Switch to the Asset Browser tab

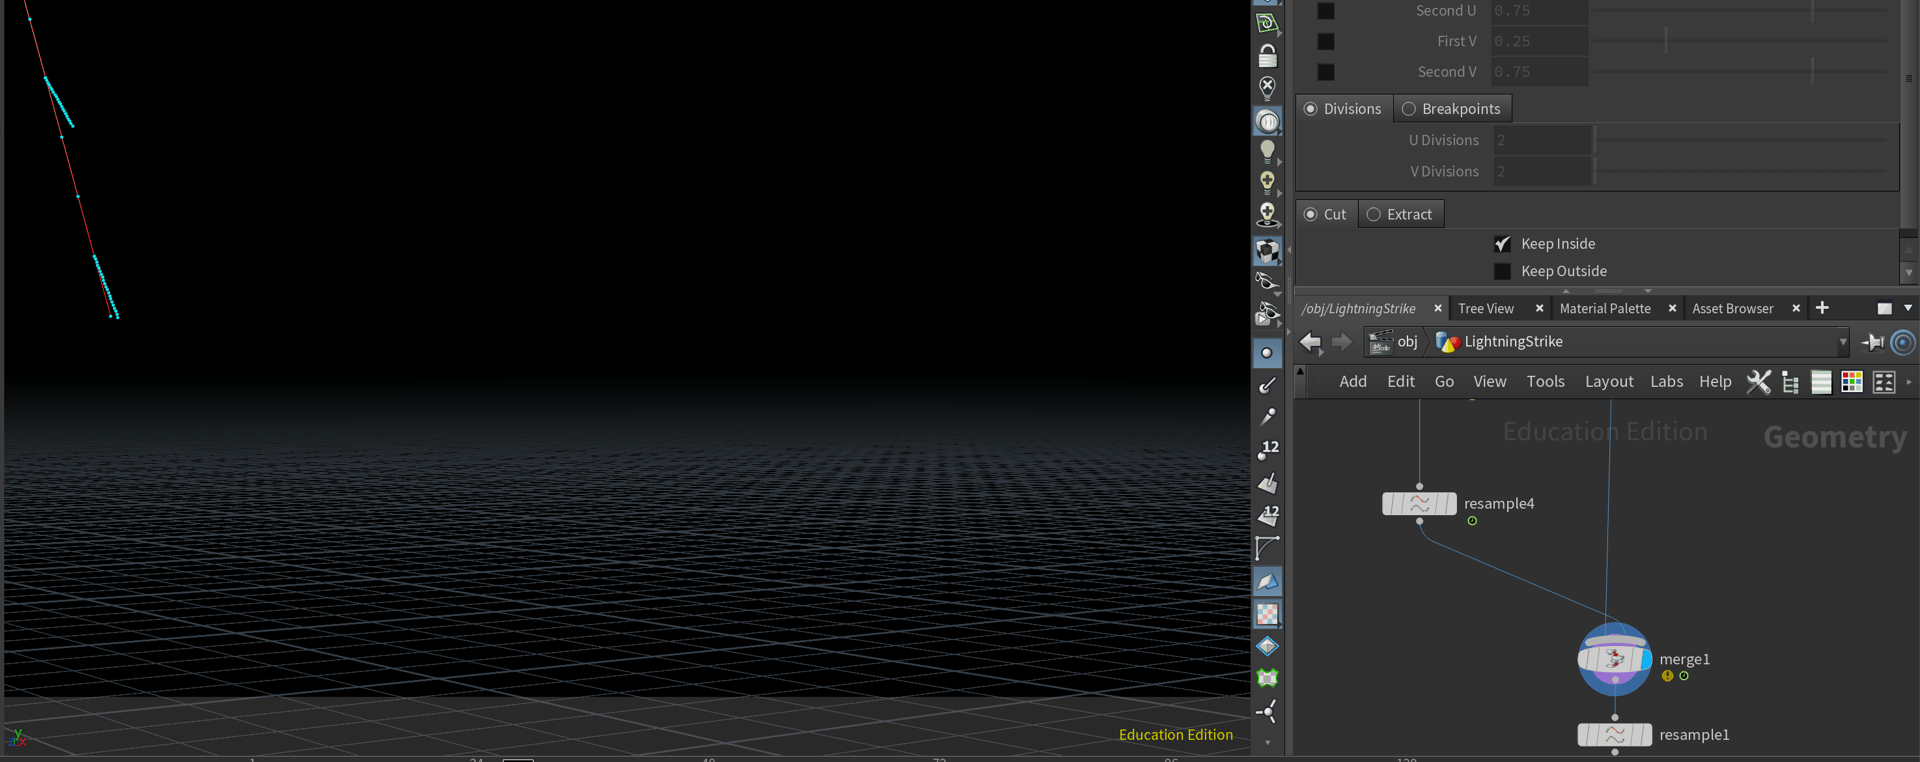click(1733, 309)
